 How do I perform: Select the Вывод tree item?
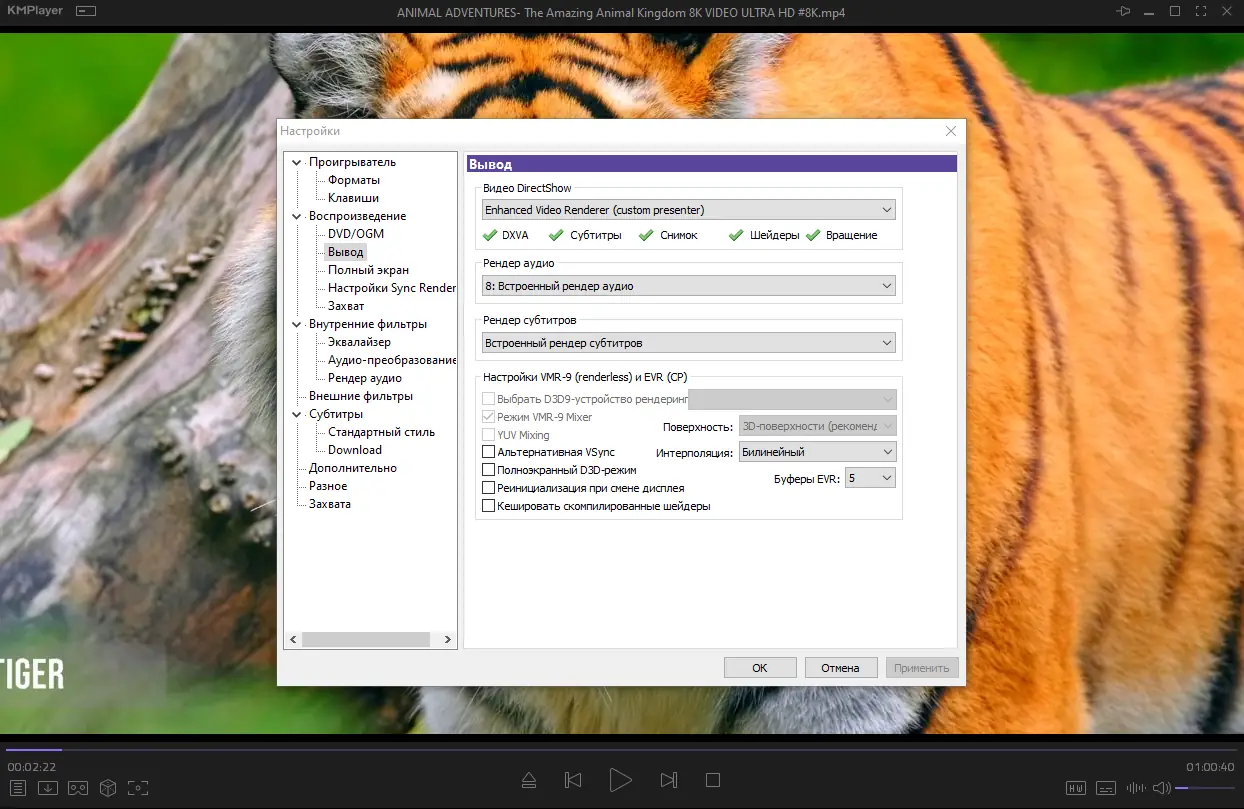pos(346,252)
